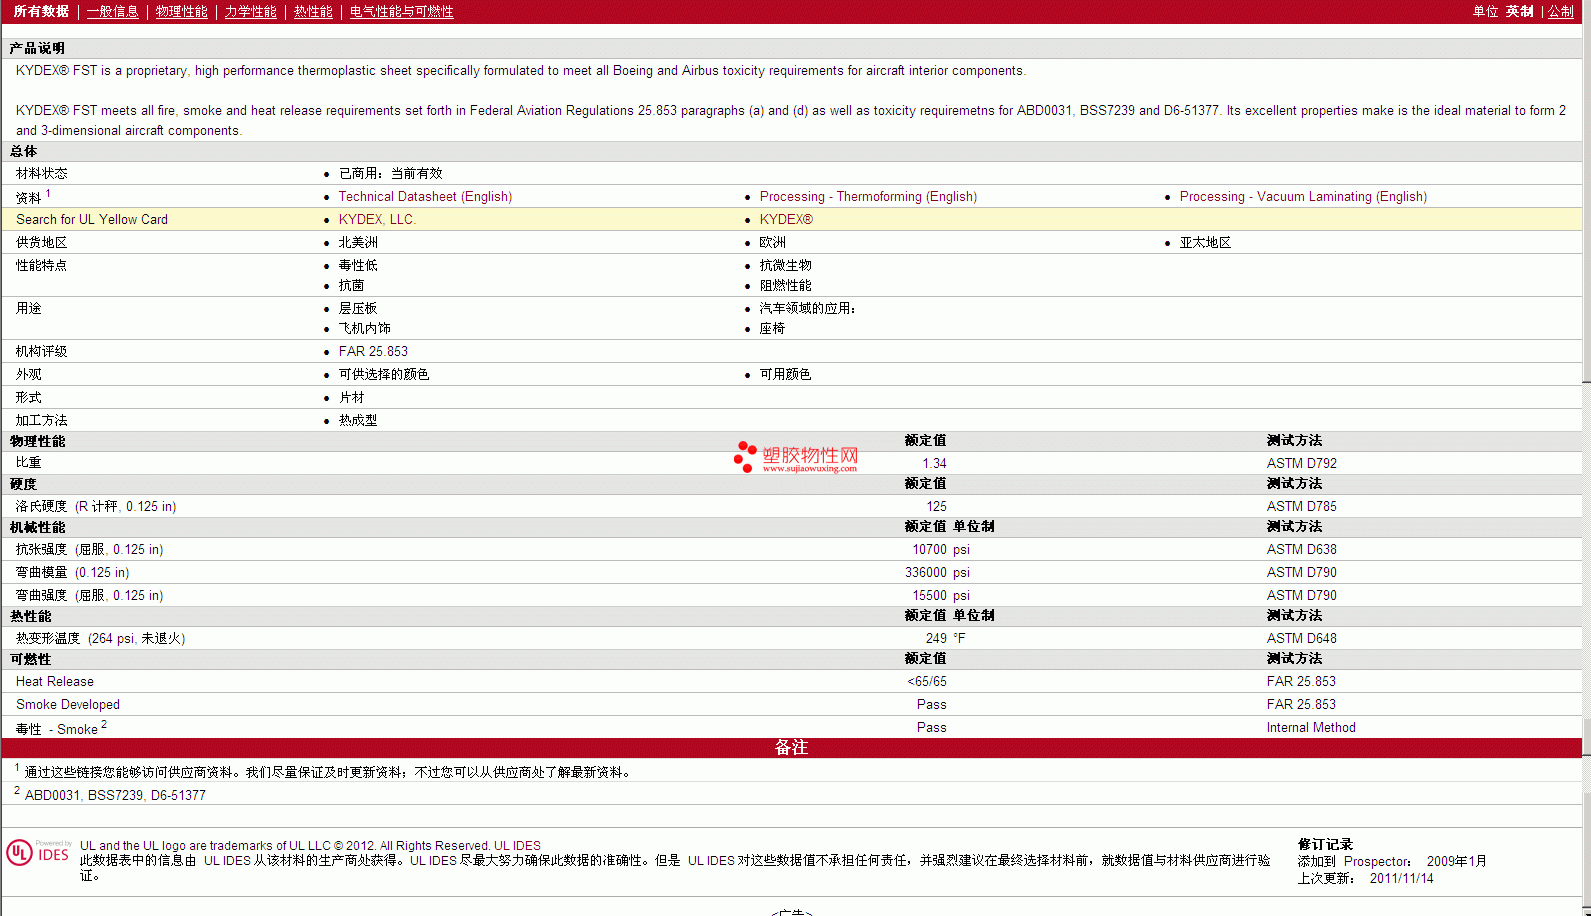Select the Heat Release value <65/65

click(927, 682)
